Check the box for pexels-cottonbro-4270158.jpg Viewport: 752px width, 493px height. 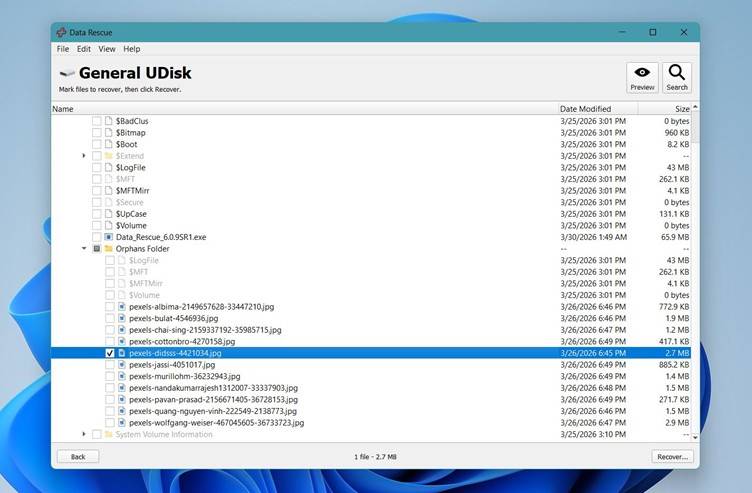(x=110, y=341)
